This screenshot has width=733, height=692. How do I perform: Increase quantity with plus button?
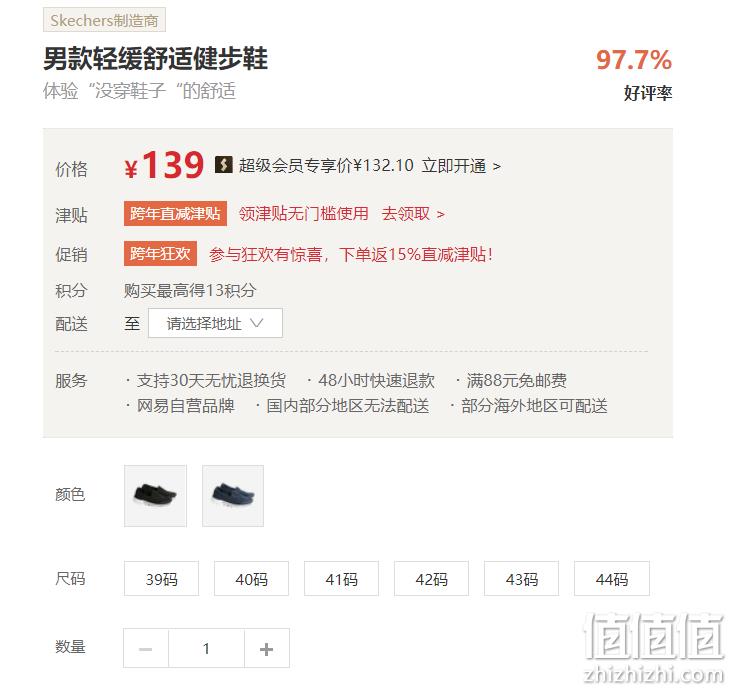(266, 648)
